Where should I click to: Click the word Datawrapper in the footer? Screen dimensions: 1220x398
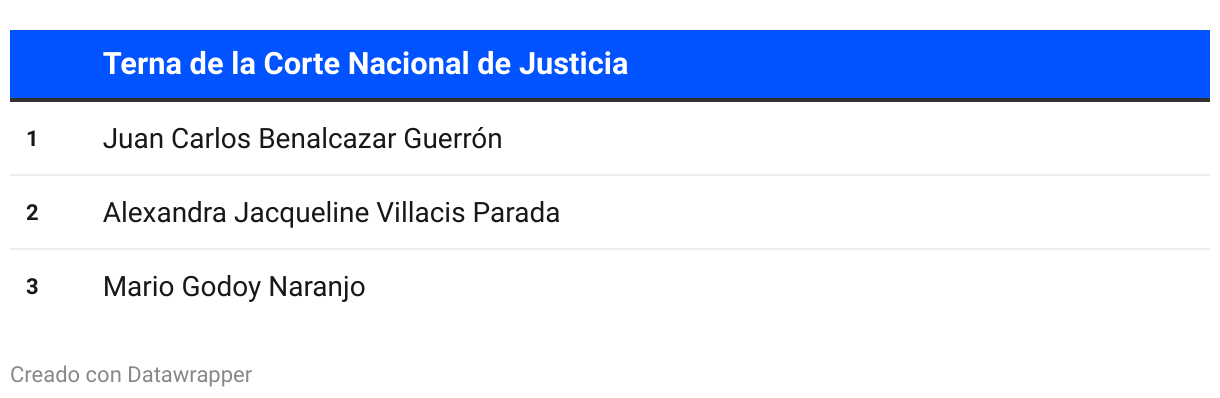tap(189, 375)
